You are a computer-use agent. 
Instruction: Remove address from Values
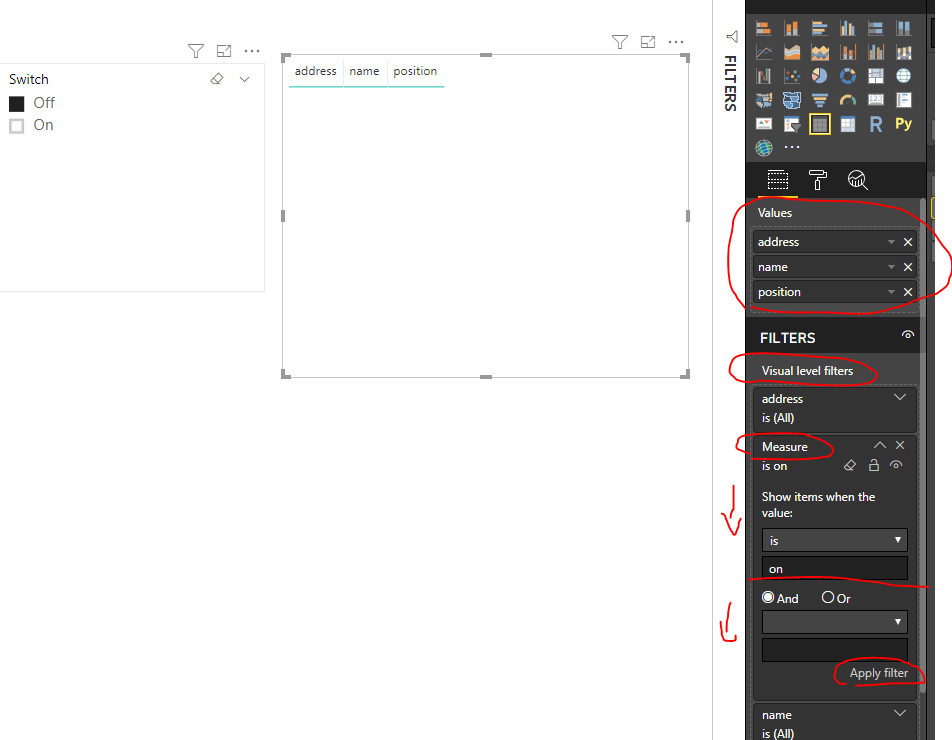point(908,242)
